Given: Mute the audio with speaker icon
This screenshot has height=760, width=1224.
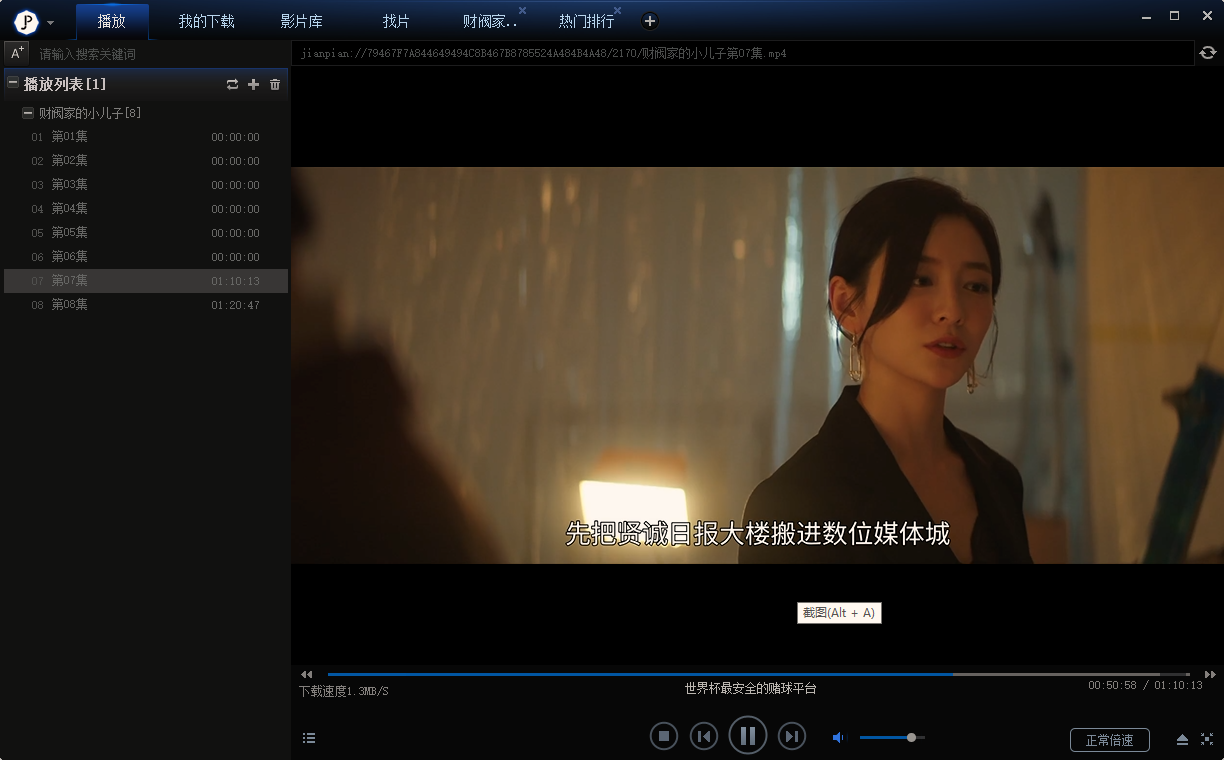Looking at the screenshot, I should point(838,738).
